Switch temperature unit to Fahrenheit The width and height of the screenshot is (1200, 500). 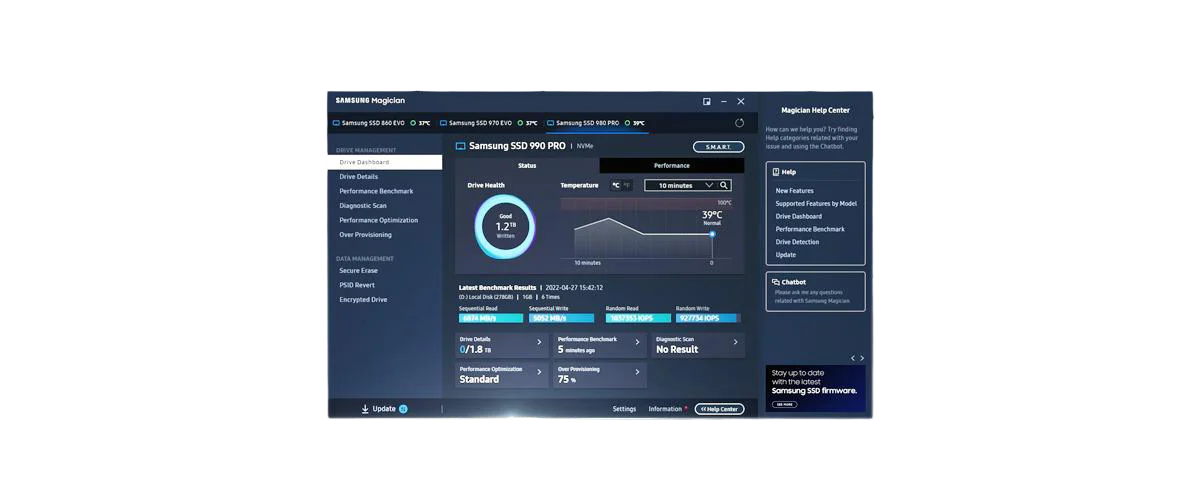(628, 185)
